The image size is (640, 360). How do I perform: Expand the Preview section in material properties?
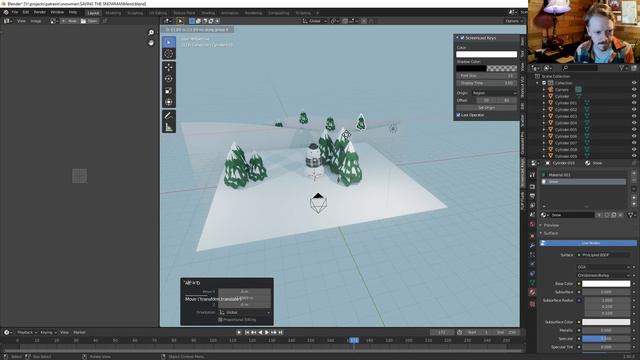[551, 225]
